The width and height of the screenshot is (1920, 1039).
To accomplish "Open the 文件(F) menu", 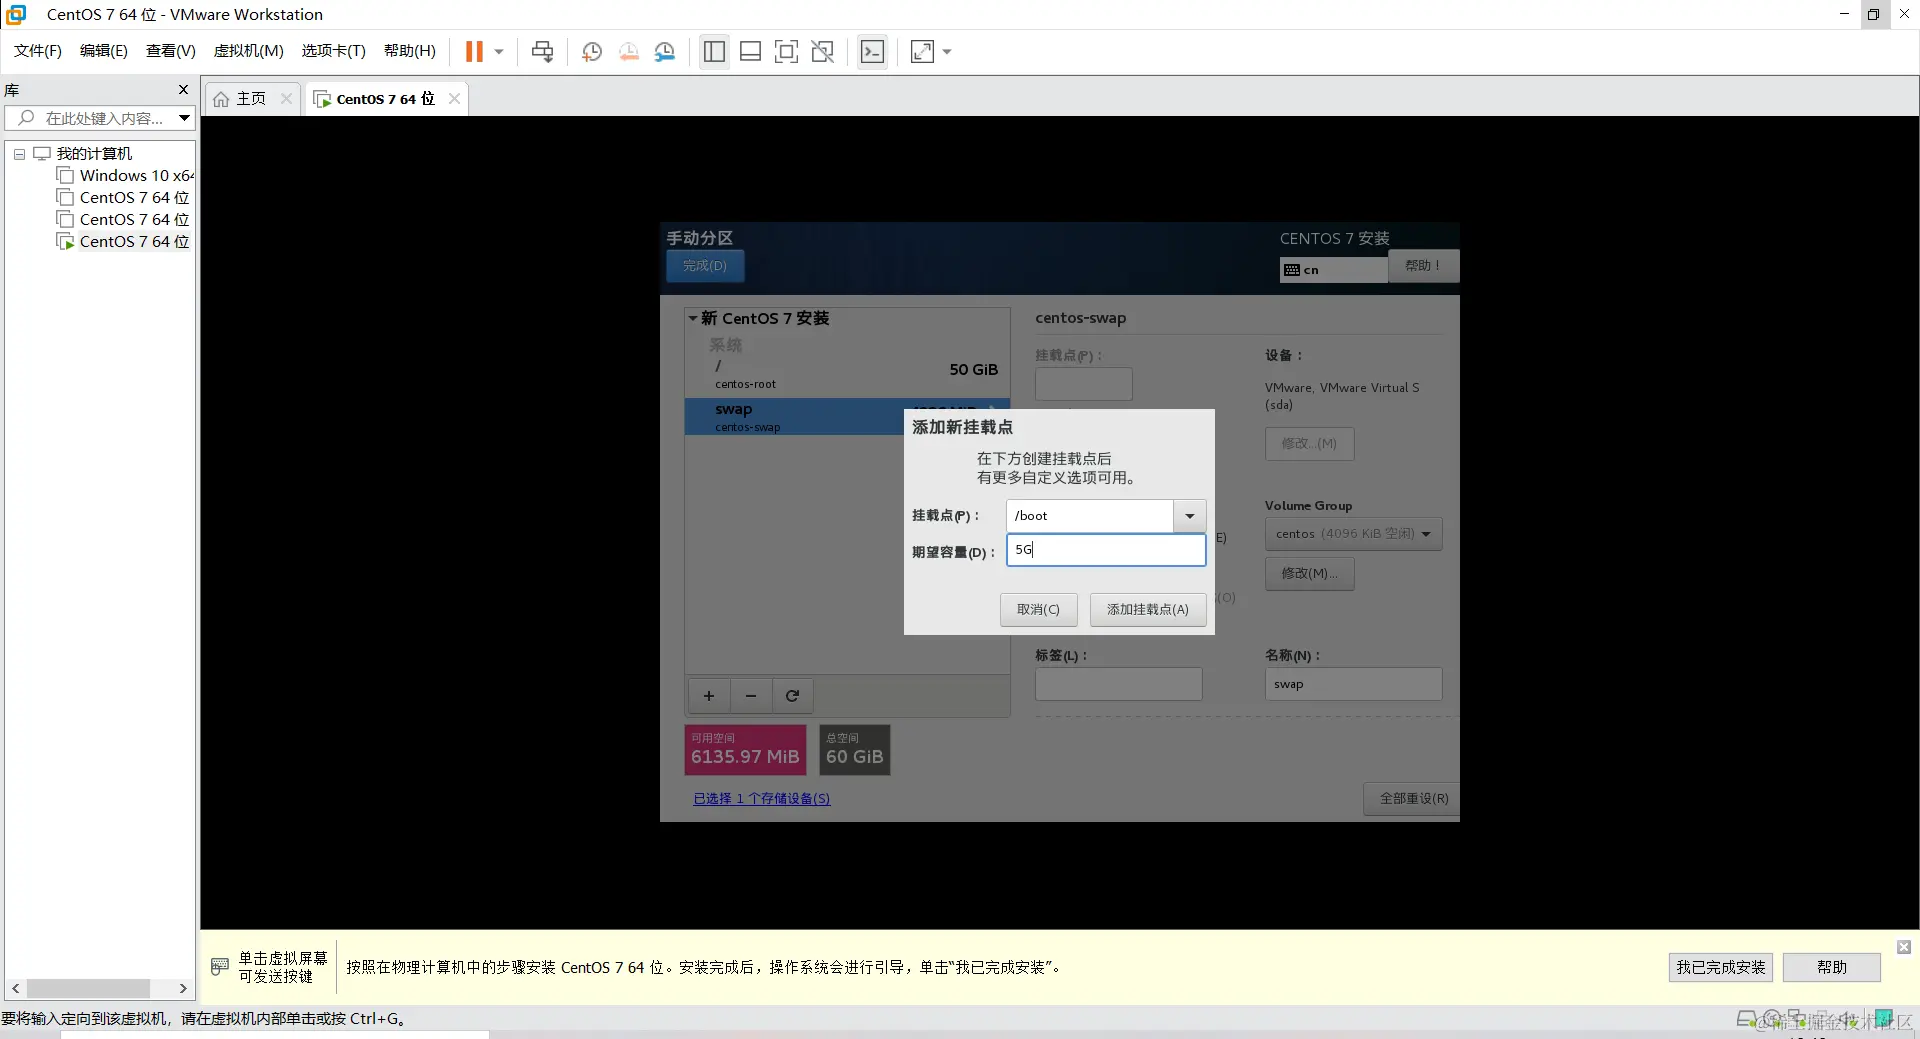I will 38,51.
